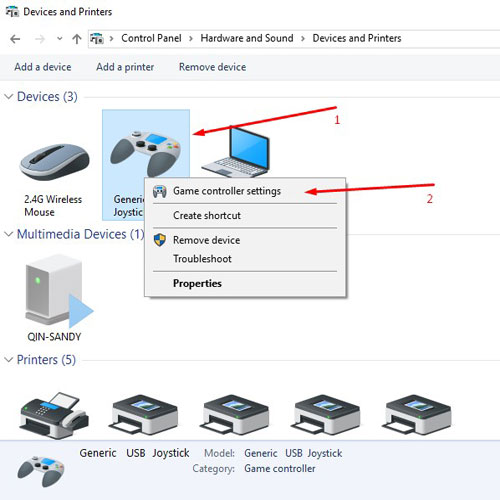Select the second printer icon in Printers
The height and width of the screenshot is (500, 500).
(x=143, y=415)
